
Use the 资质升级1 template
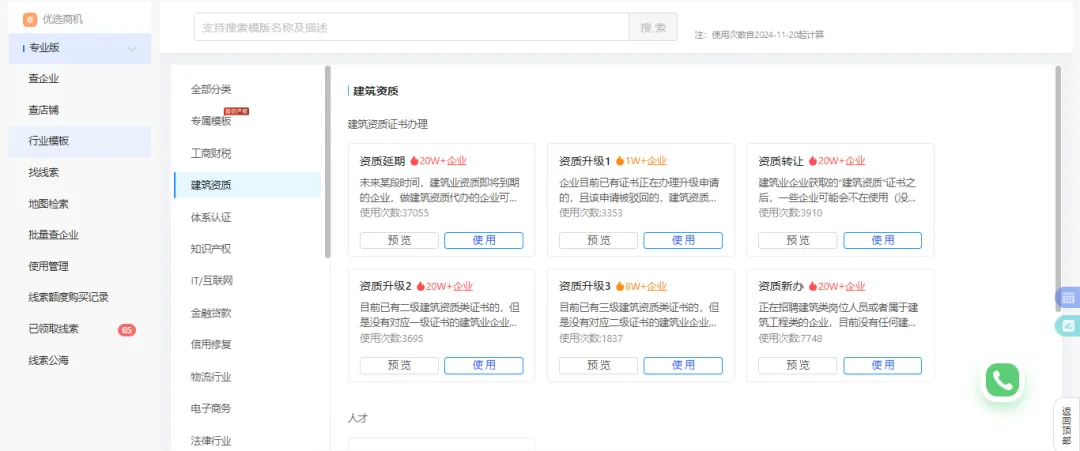(683, 240)
